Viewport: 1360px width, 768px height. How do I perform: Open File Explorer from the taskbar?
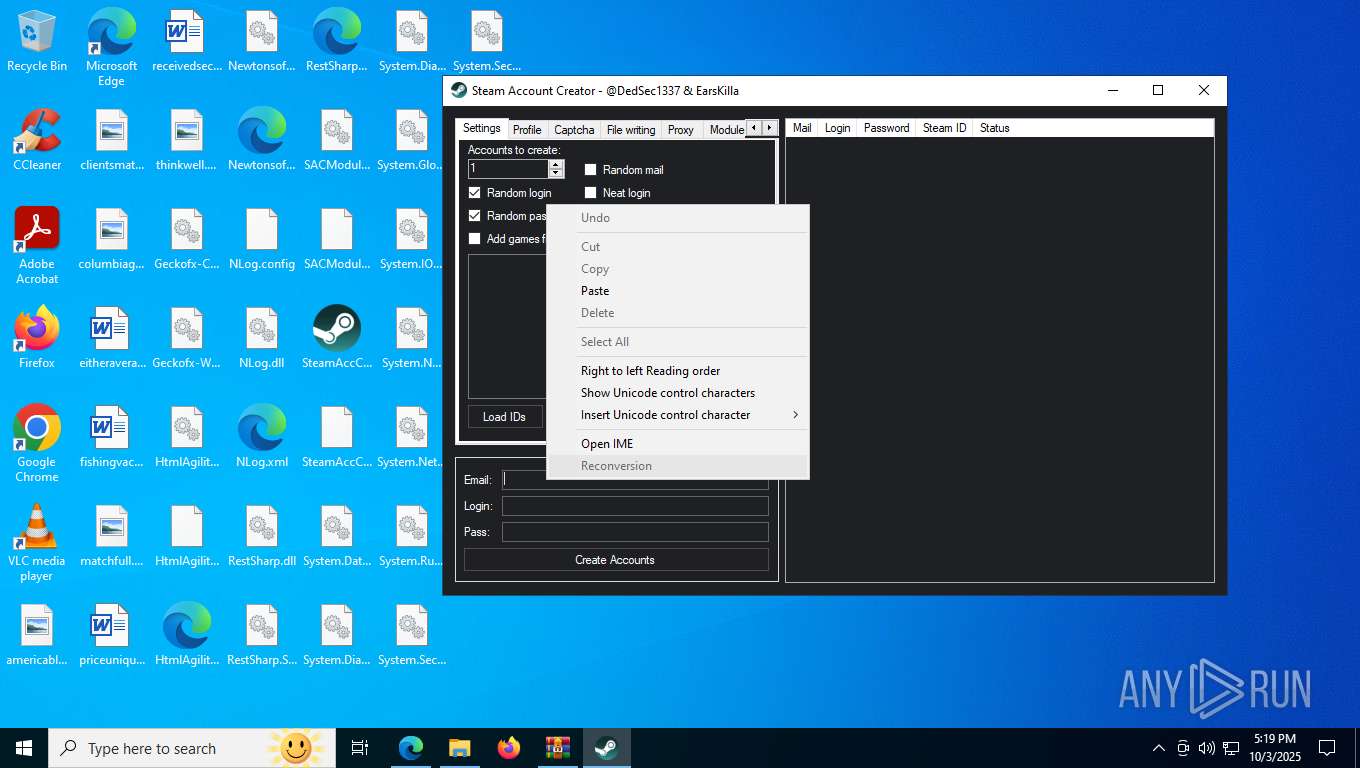click(x=460, y=748)
